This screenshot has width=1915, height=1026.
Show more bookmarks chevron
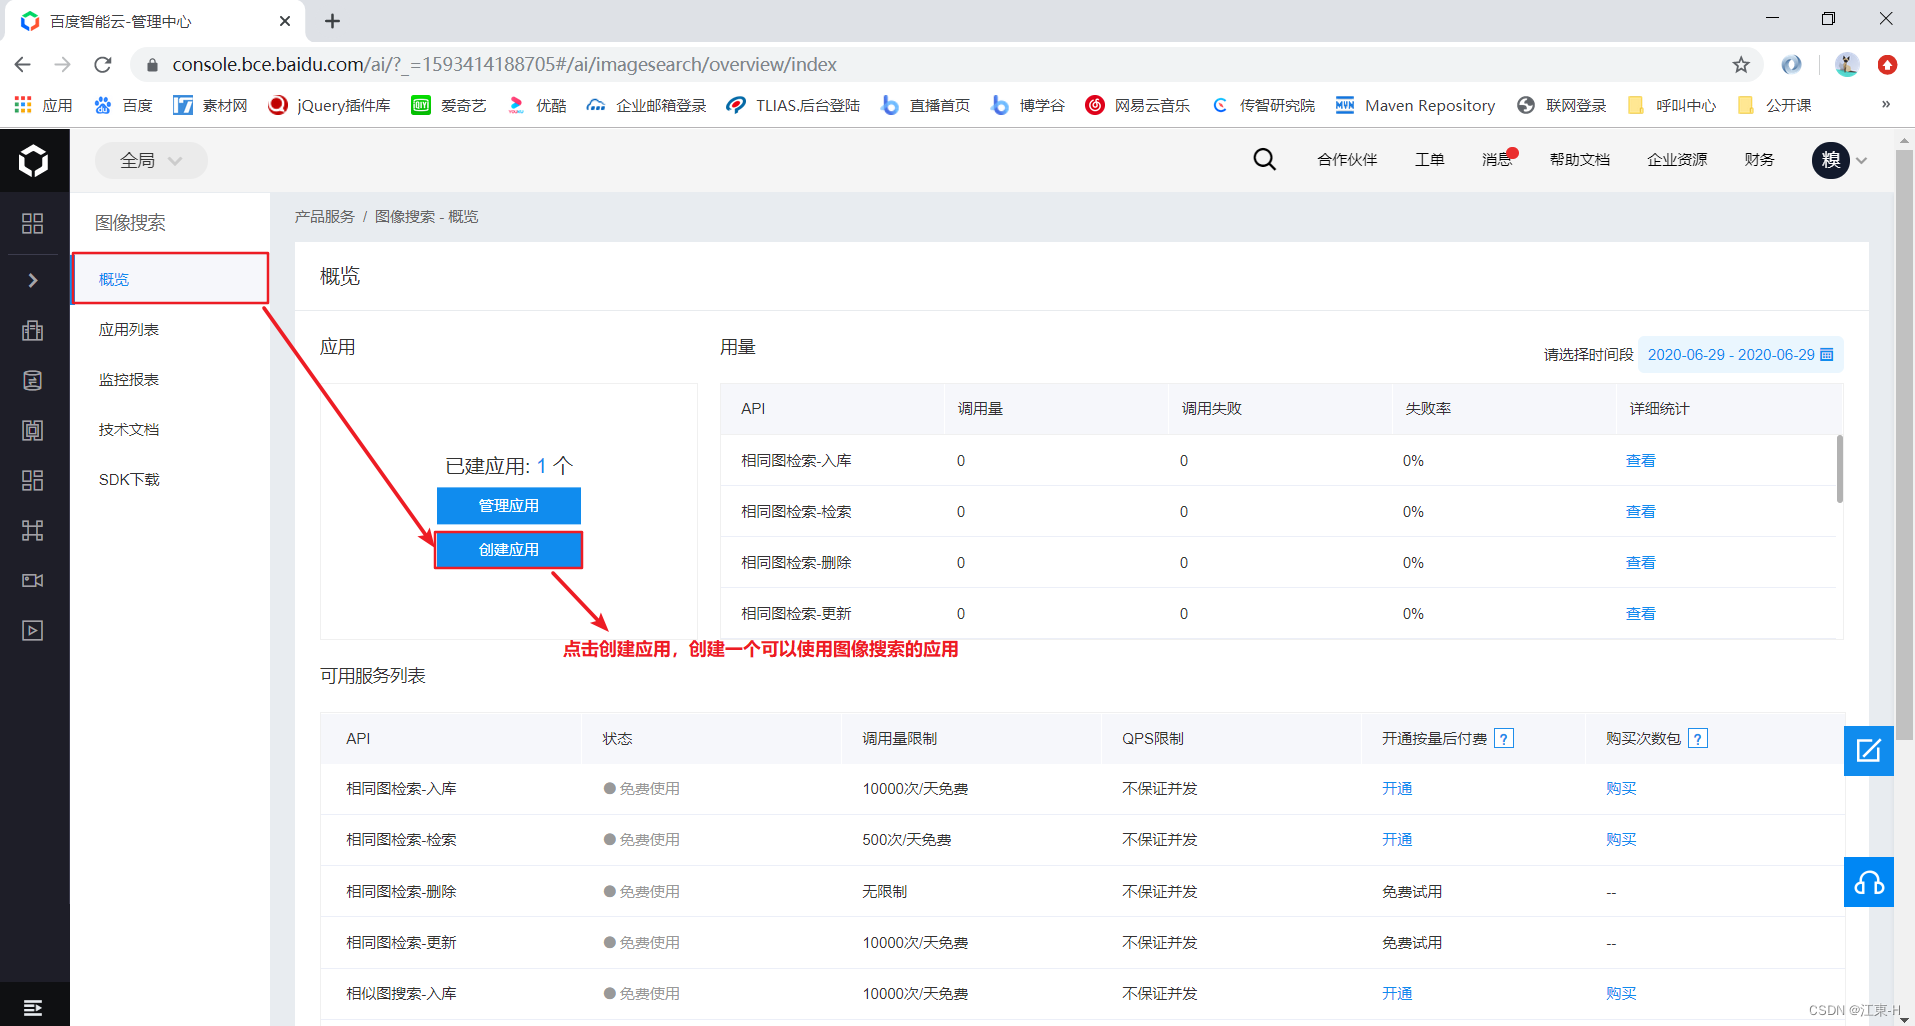(1886, 104)
